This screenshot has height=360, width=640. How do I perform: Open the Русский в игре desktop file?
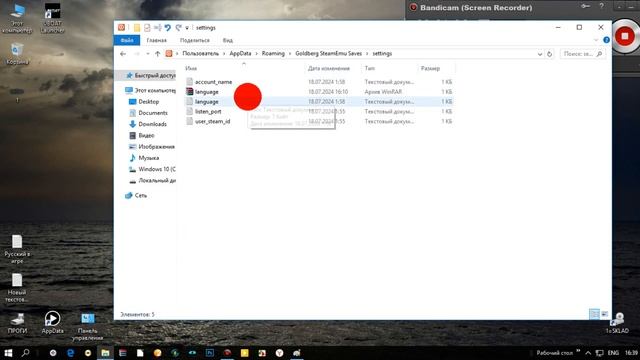click(x=17, y=249)
